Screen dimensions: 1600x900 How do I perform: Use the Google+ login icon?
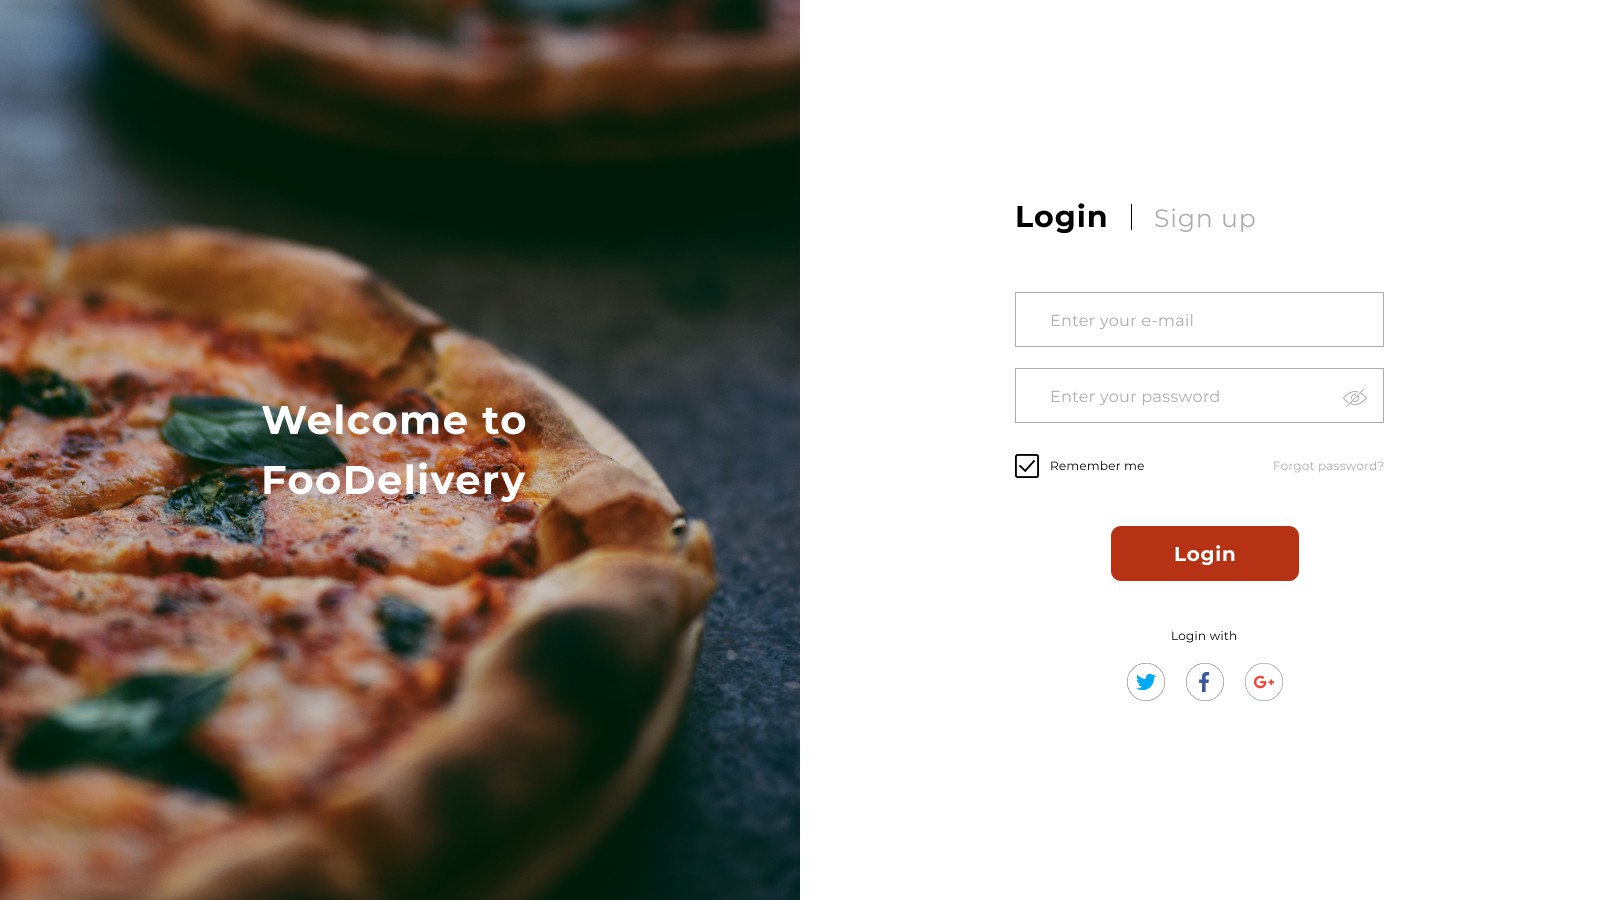tap(1264, 682)
